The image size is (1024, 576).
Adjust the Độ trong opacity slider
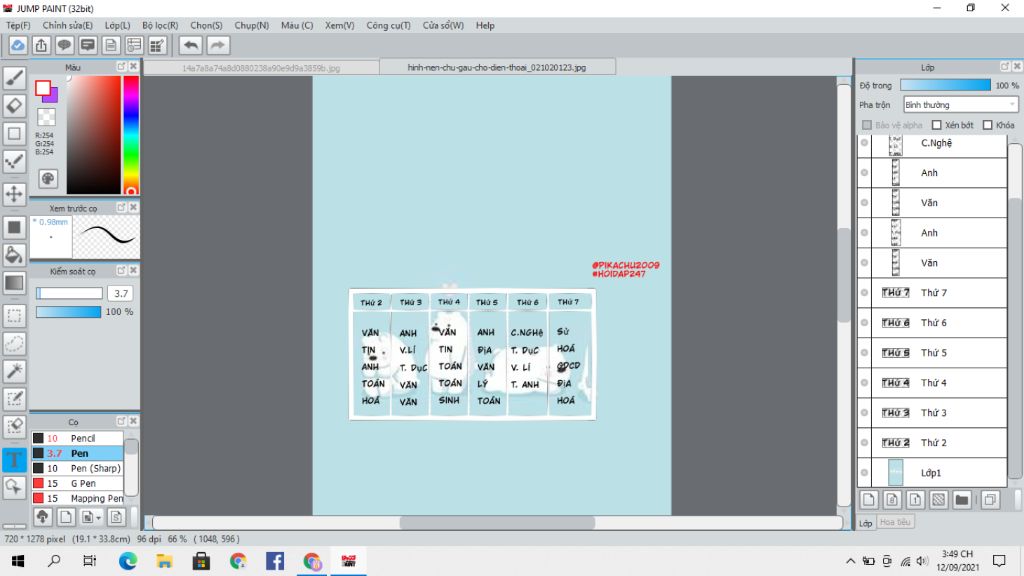(x=945, y=85)
